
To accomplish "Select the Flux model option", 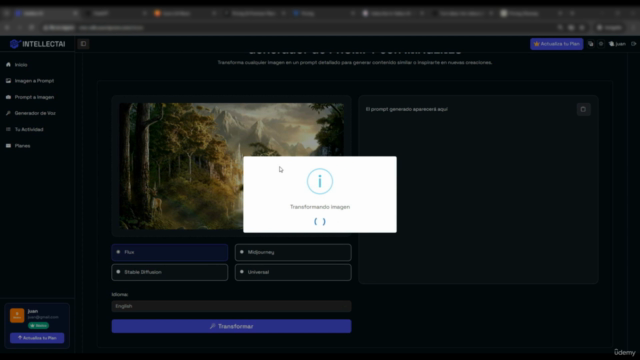I will point(170,252).
